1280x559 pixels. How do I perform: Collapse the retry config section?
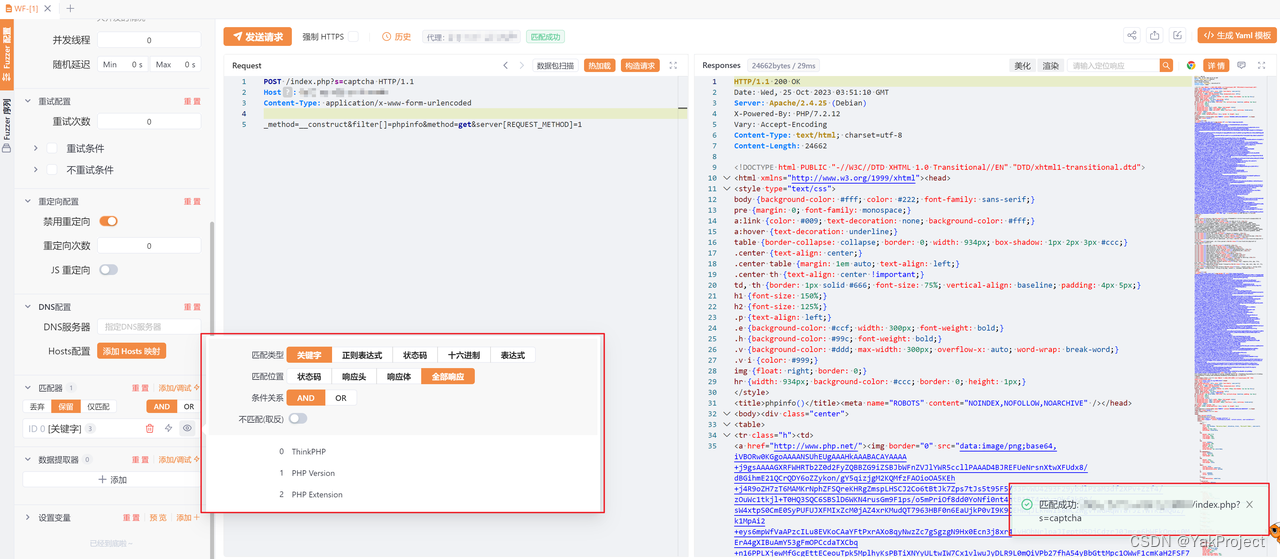tap(27, 101)
